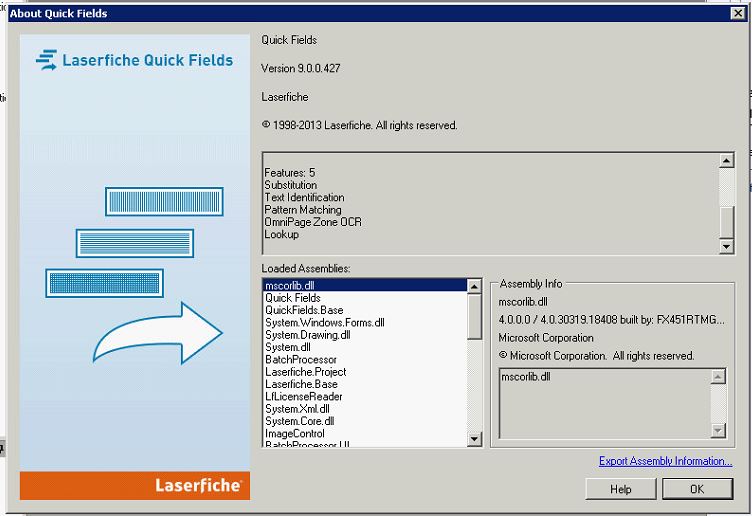Viewport: 752px width, 516px height.
Task: Click features box scrollbar thumb
Action: [726, 222]
